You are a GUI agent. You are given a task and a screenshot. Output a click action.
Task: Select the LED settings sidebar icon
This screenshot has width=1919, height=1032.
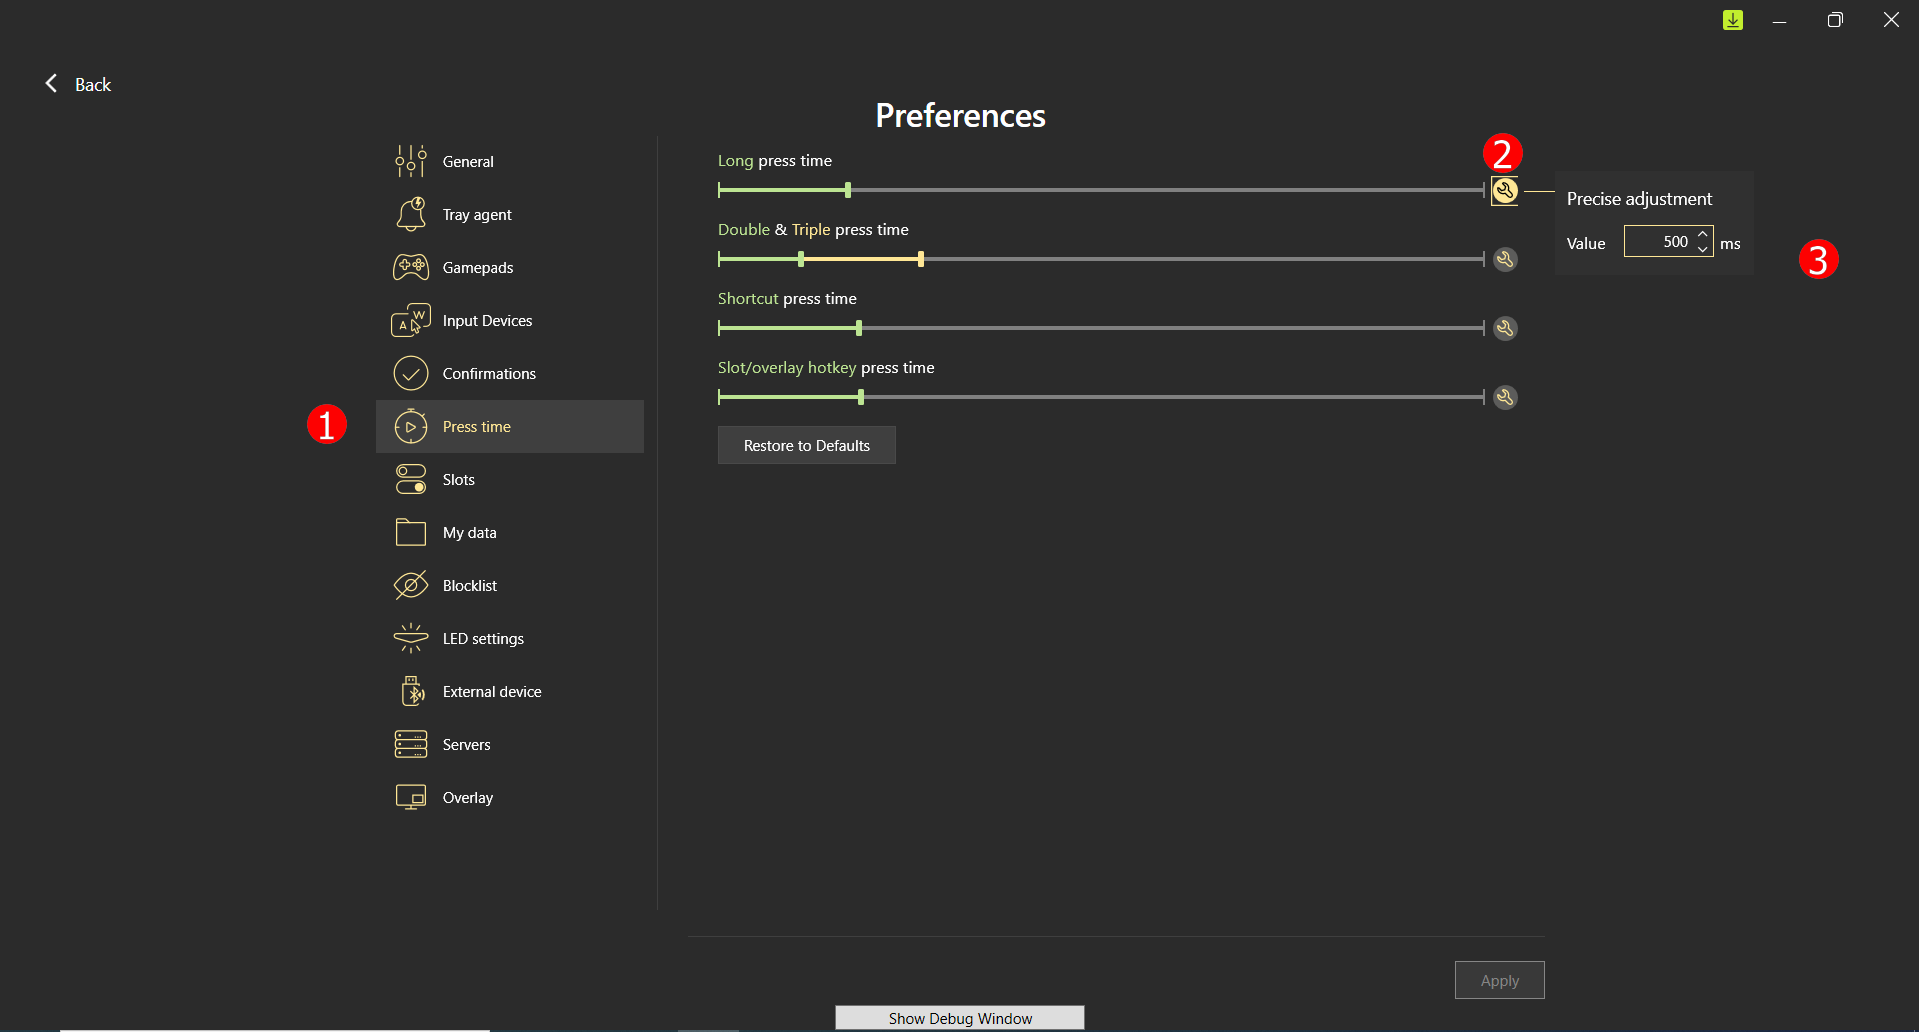tap(411, 638)
